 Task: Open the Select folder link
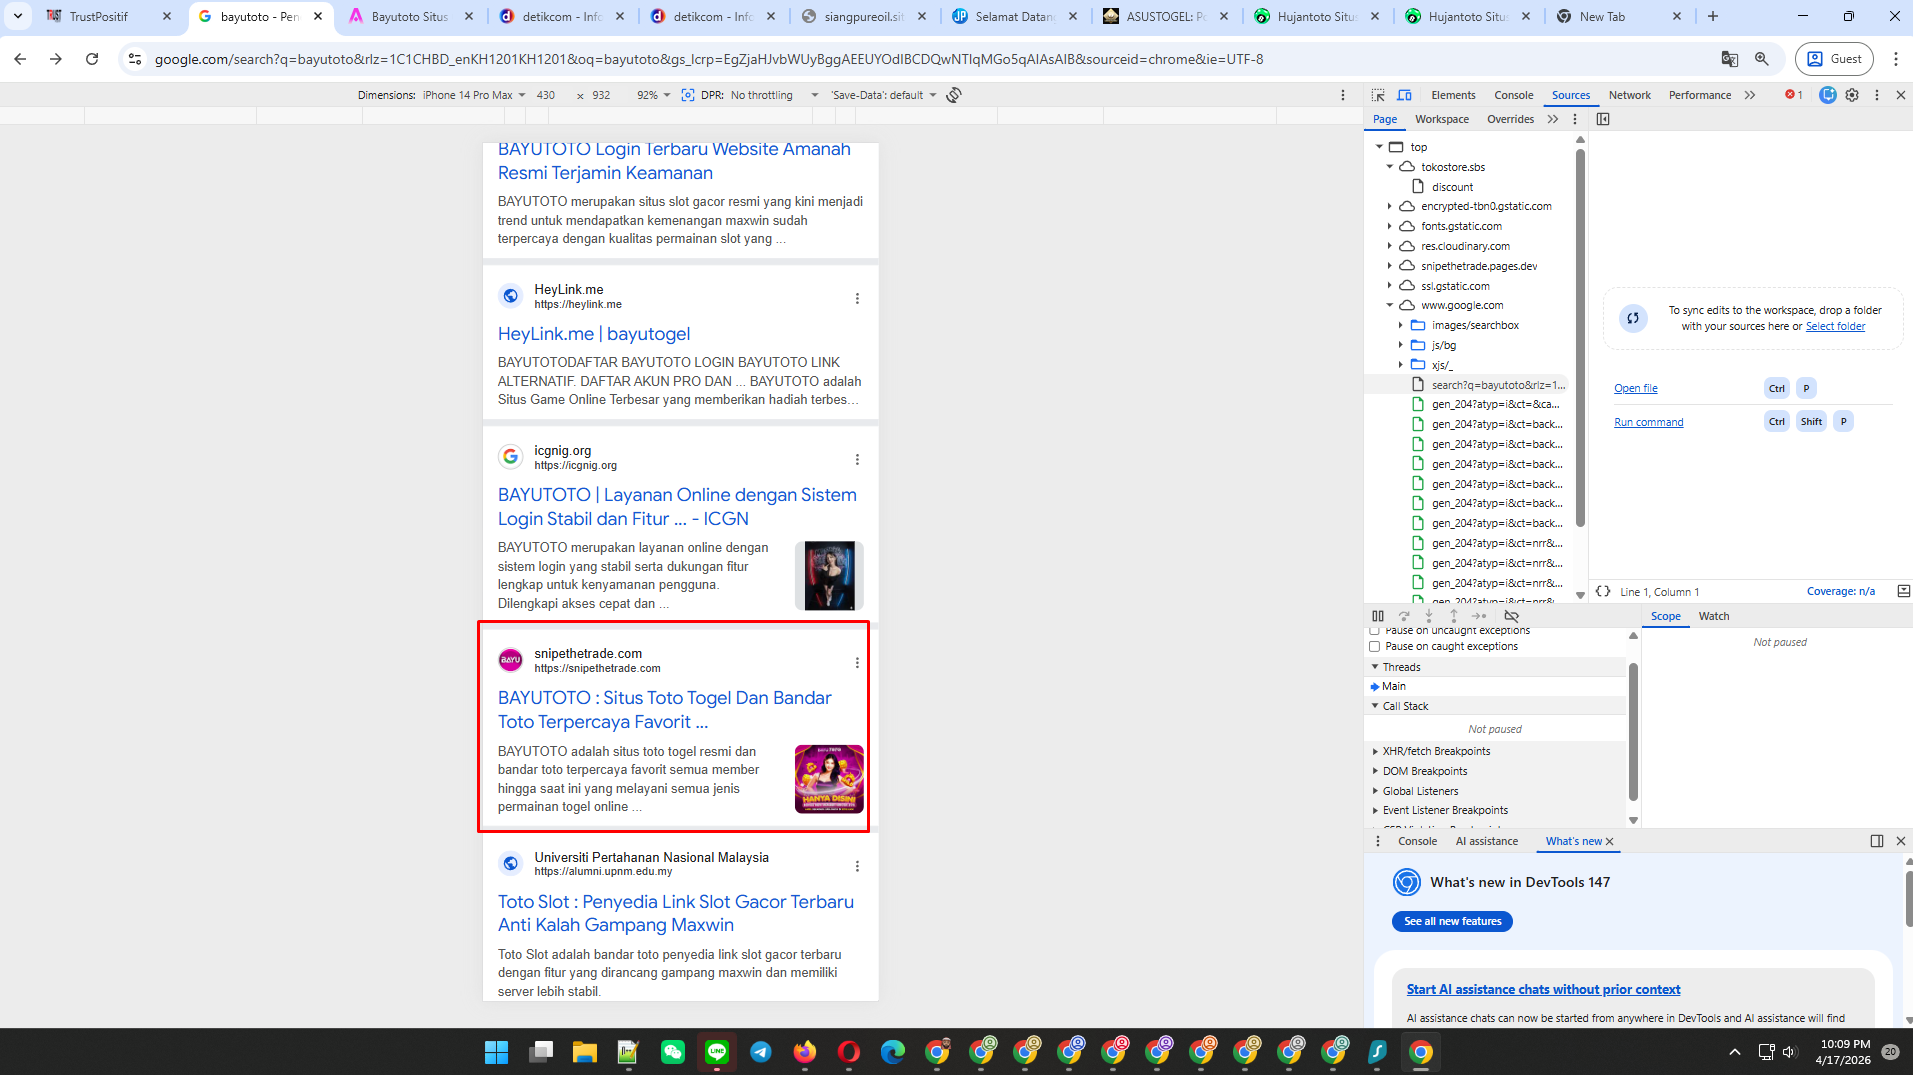(x=1835, y=326)
